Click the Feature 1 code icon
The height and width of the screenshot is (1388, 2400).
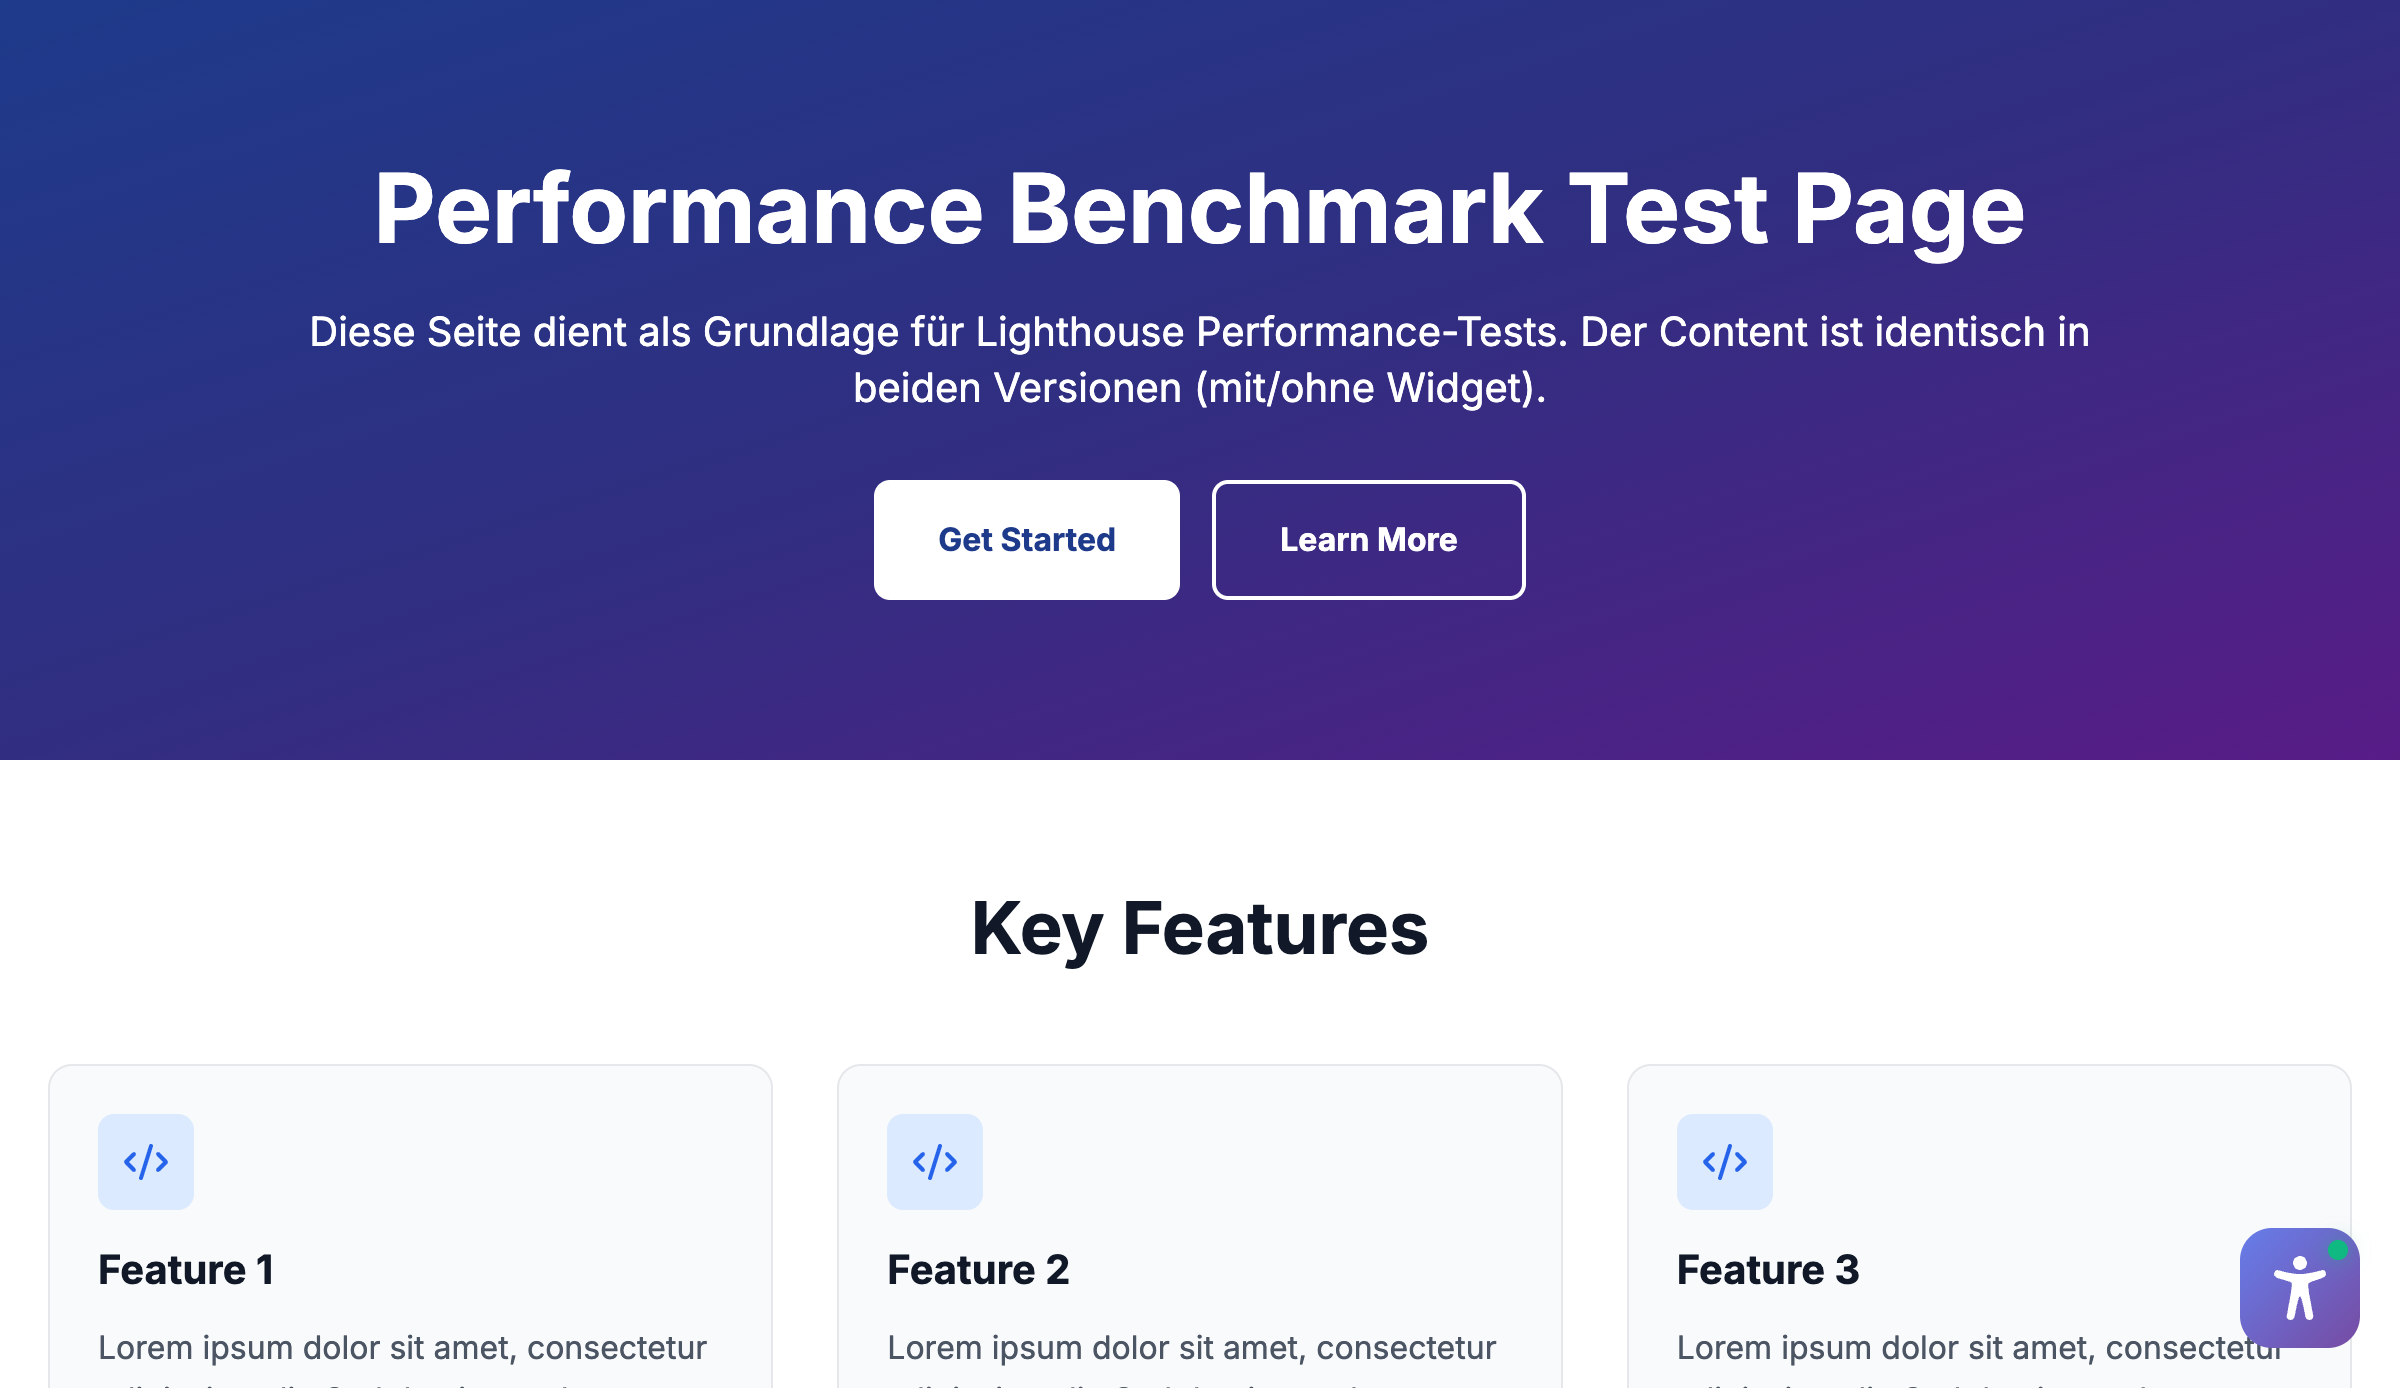[x=146, y=1162]
